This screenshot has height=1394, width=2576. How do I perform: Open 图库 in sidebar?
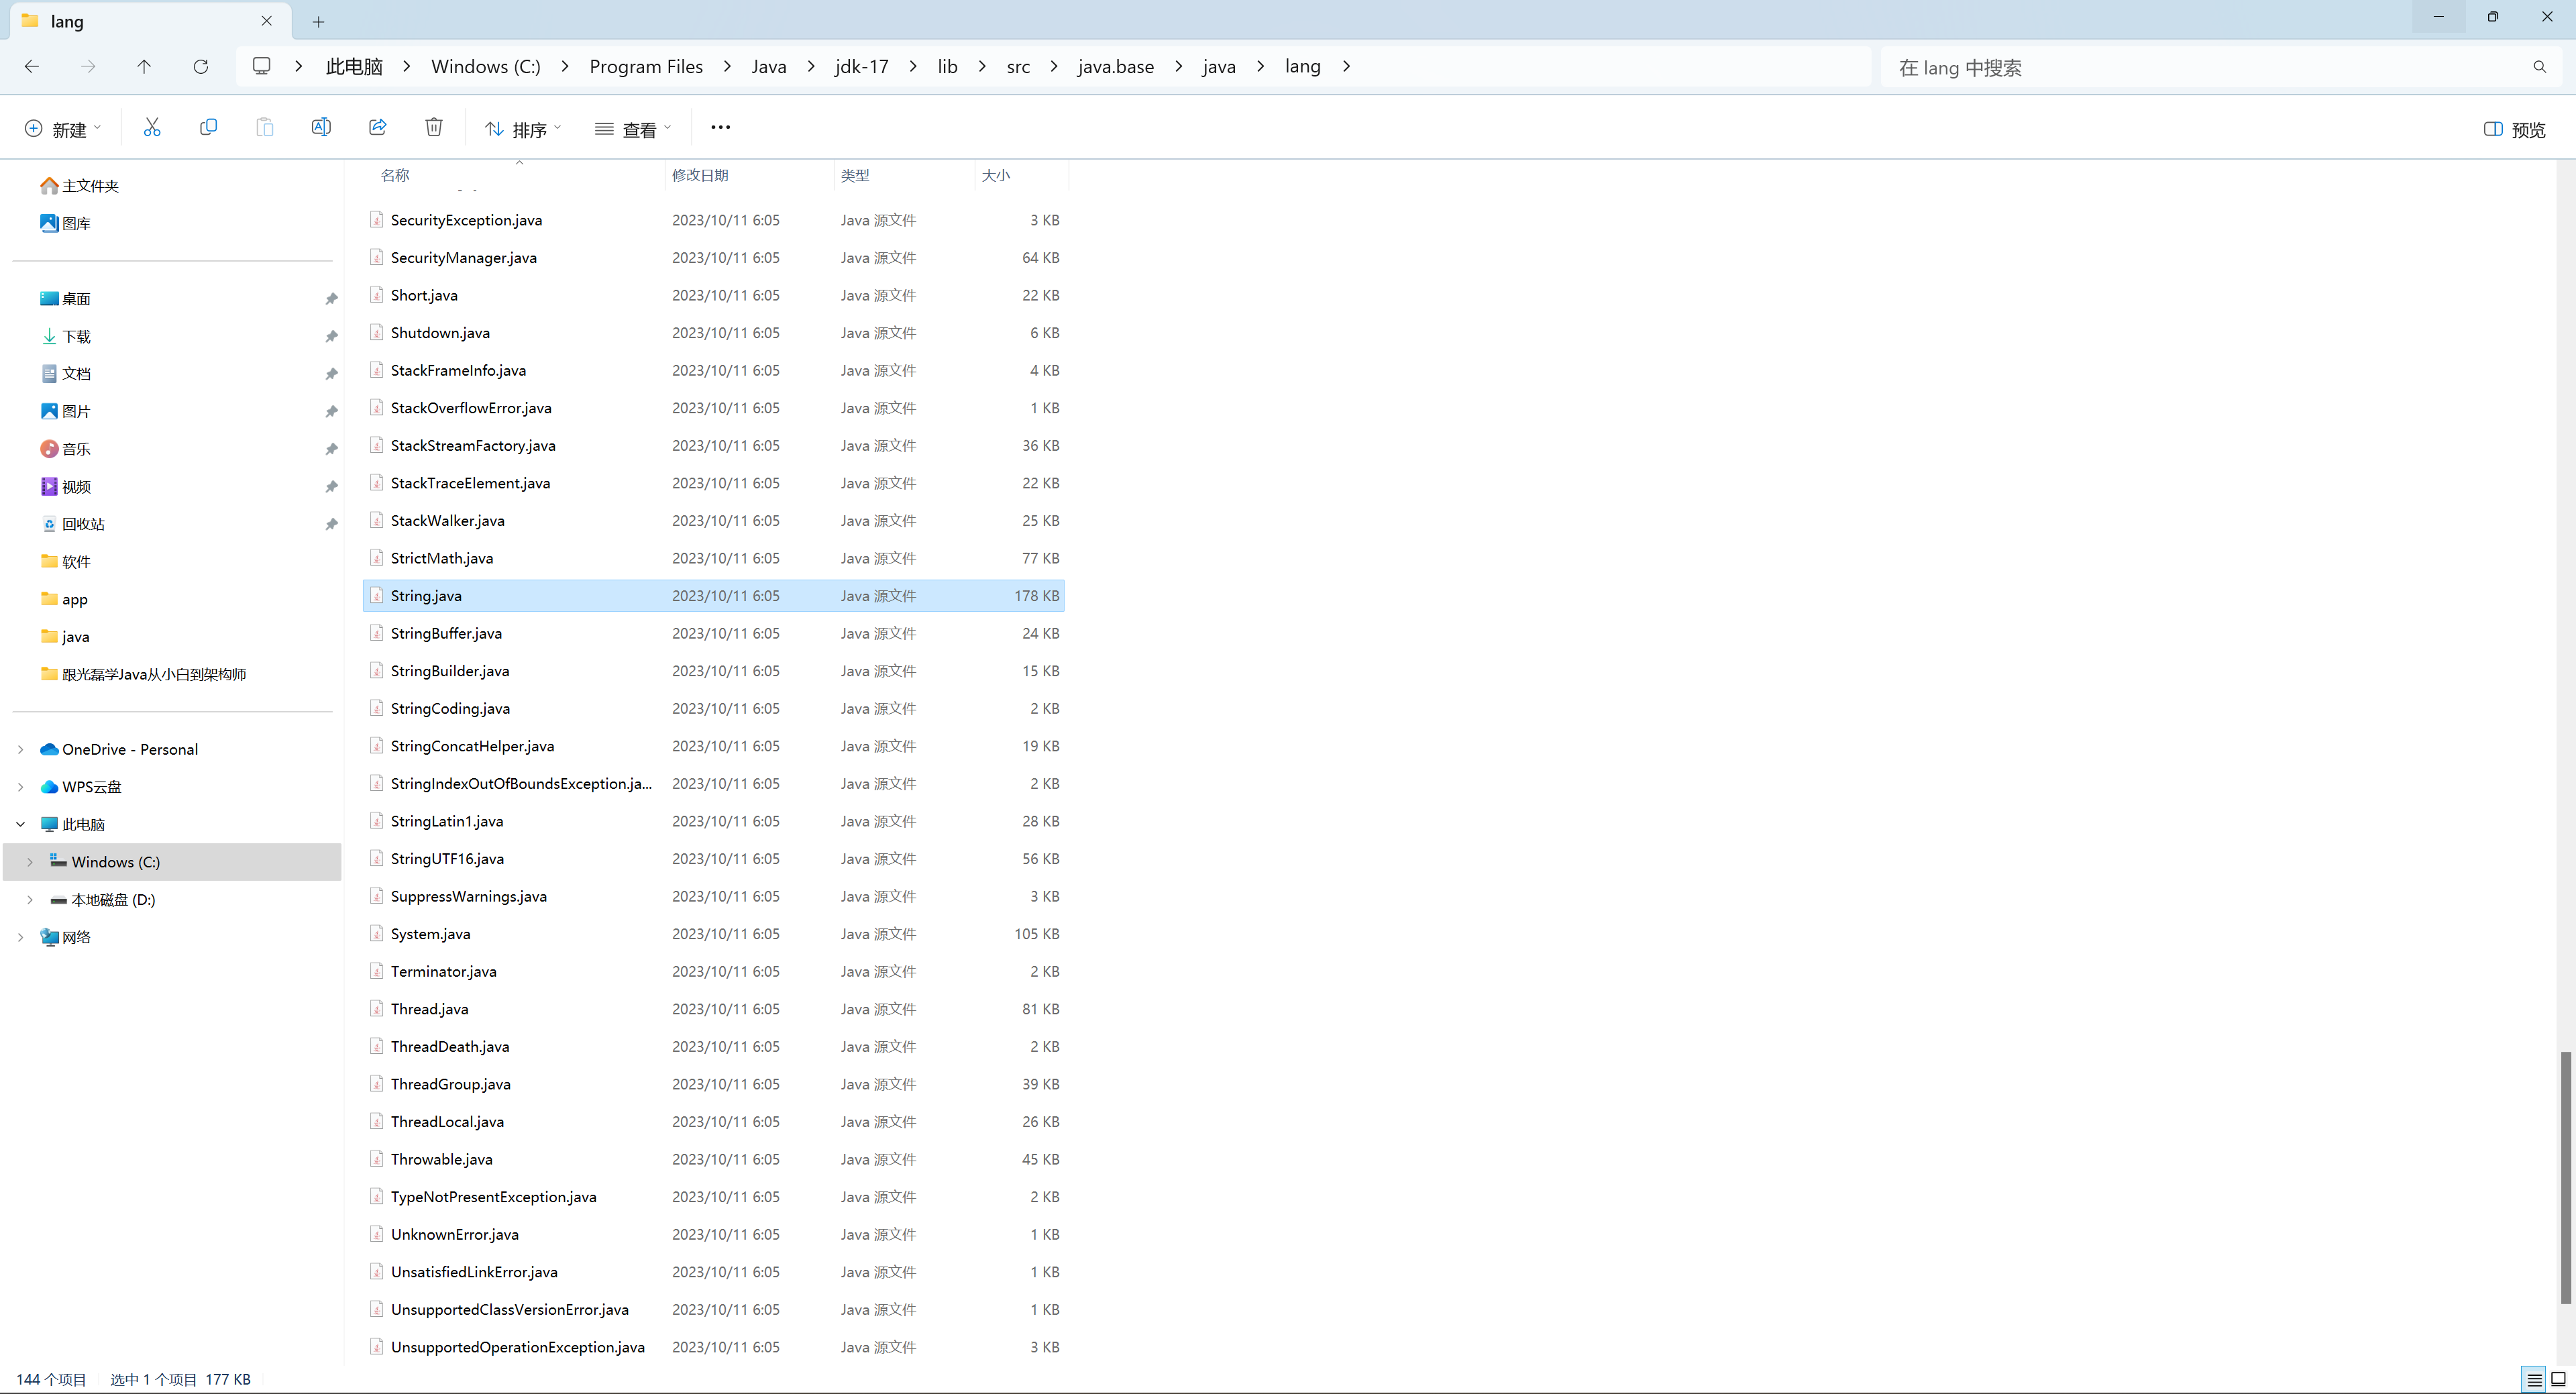pos(65,223)
